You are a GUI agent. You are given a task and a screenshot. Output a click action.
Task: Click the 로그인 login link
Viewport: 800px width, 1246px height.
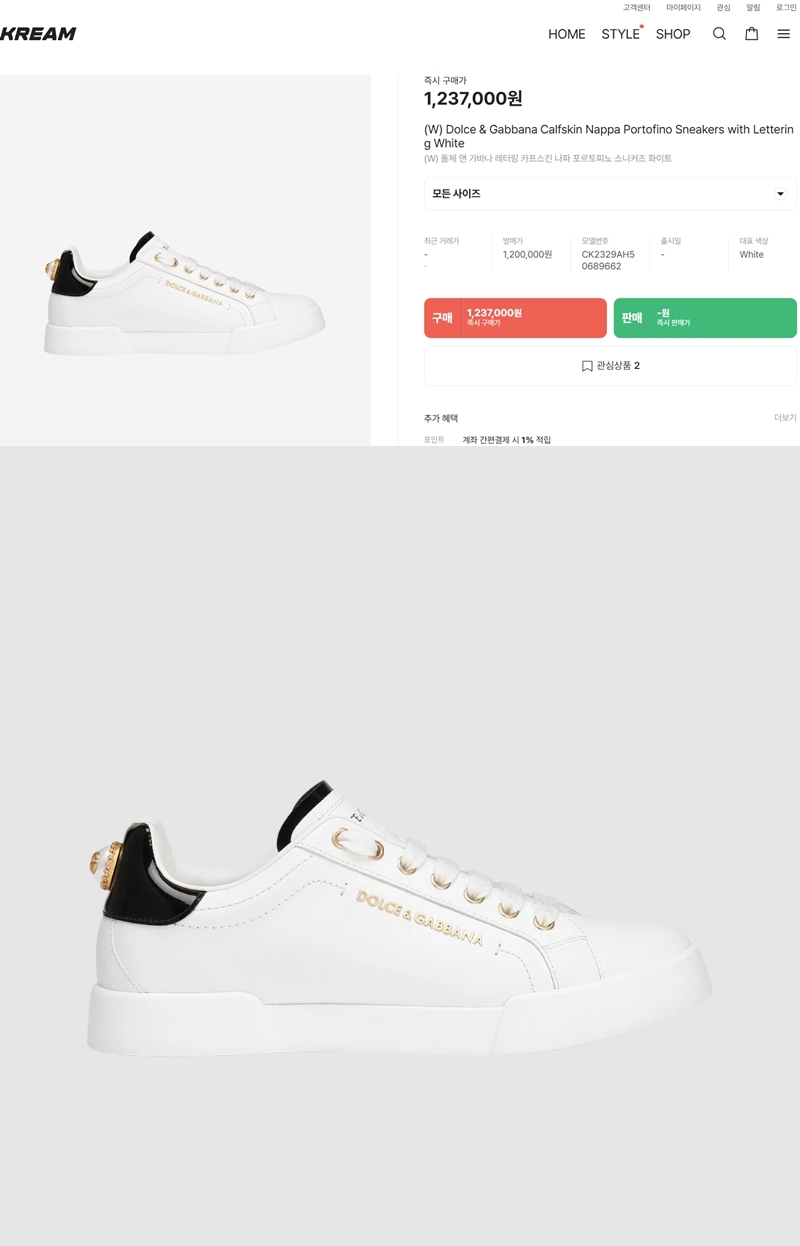click(786, 8)
